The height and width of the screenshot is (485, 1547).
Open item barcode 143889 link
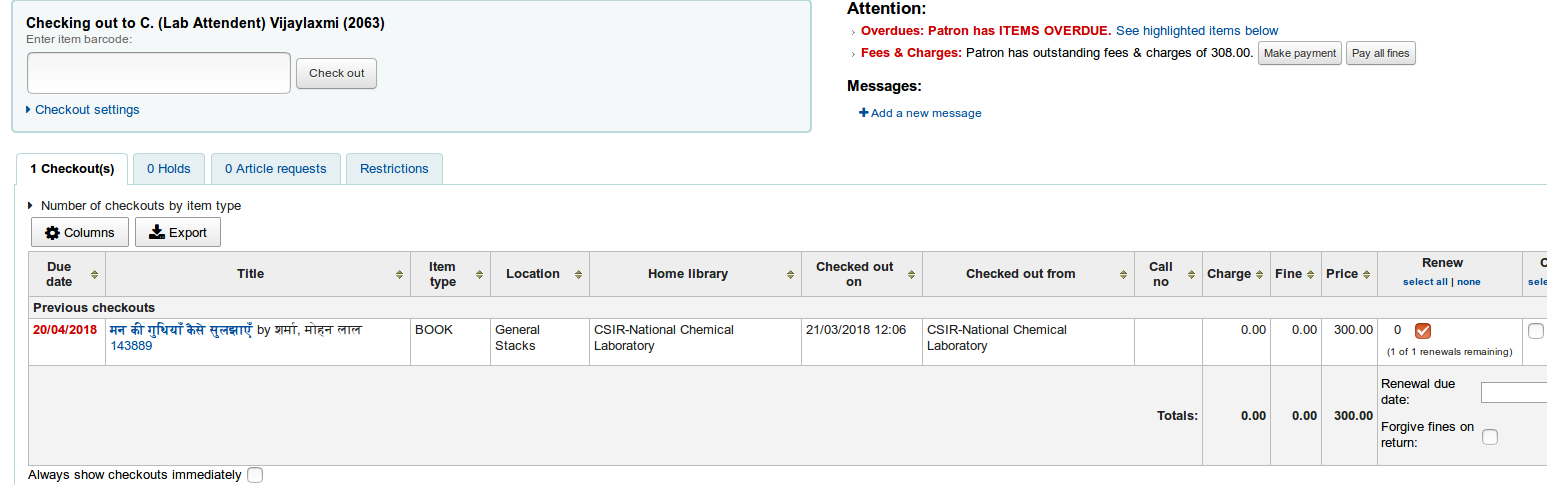pos(131,346)
